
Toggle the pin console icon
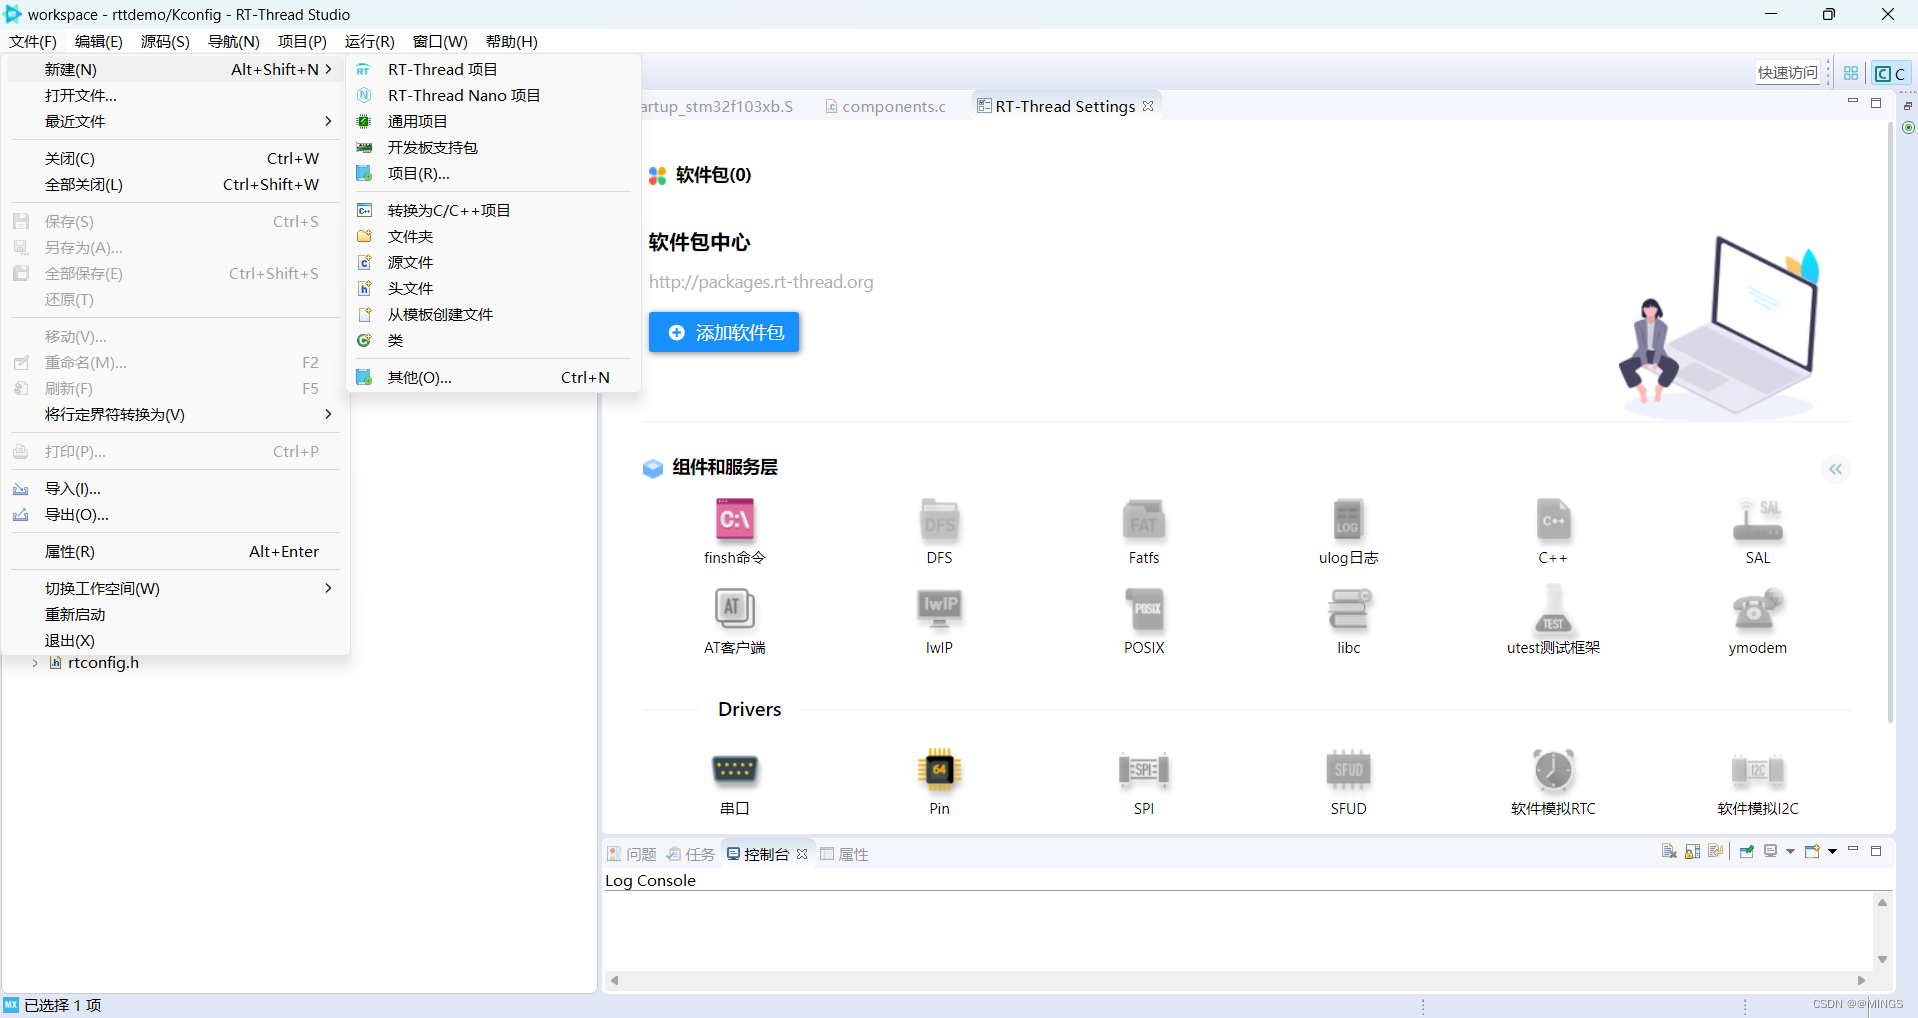1747,852
